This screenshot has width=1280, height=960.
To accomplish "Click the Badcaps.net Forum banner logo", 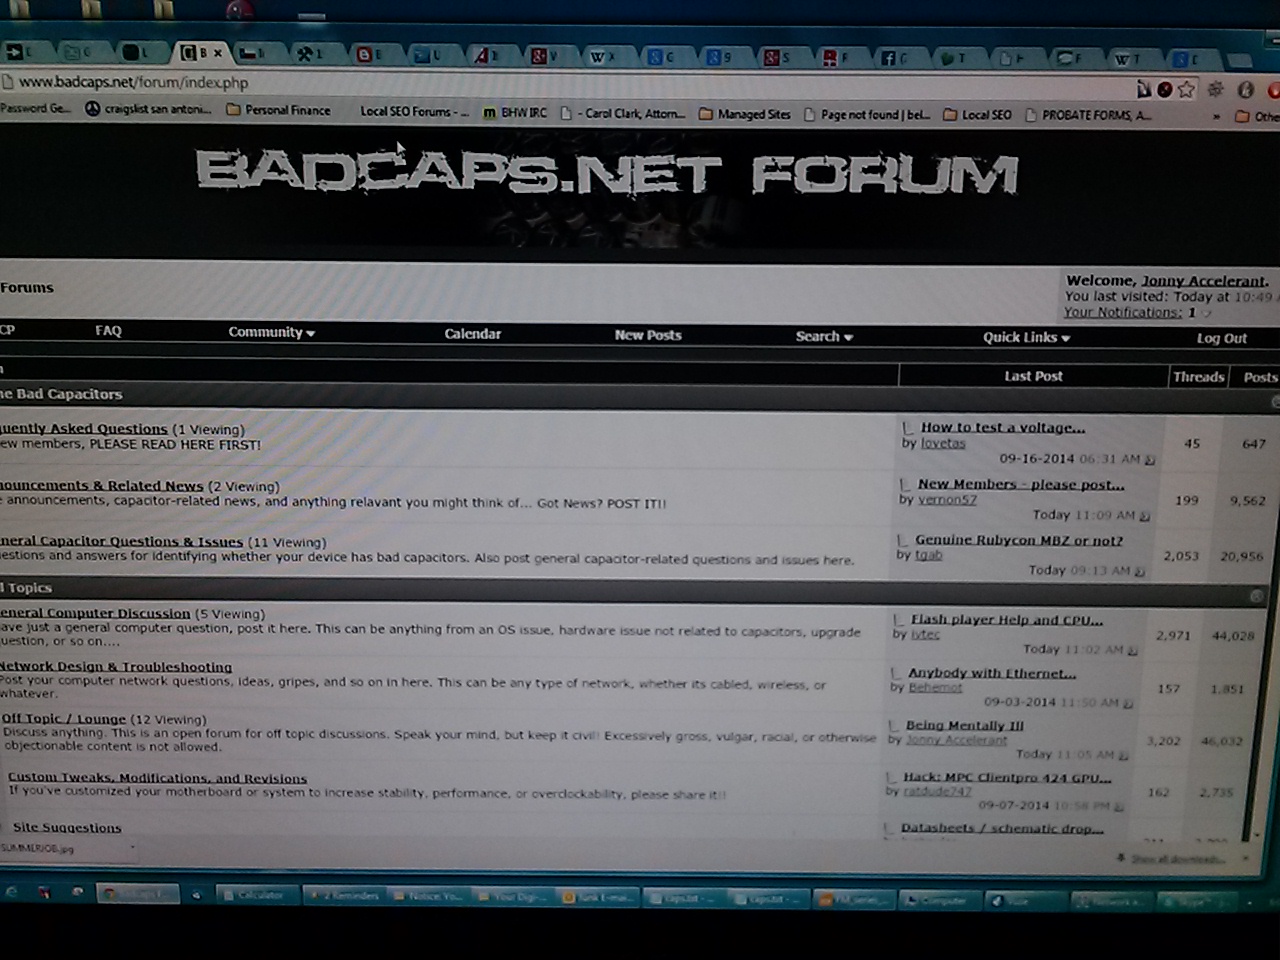I will pos(607,173).
